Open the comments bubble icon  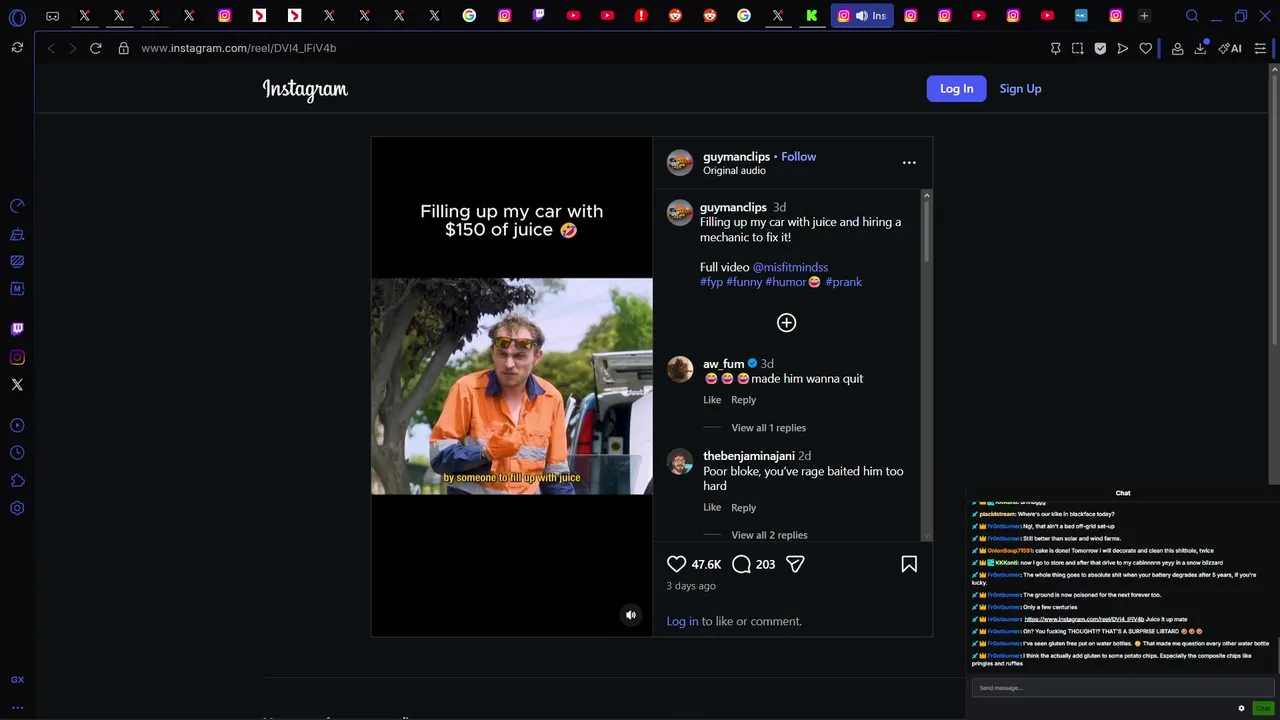point(741,564)
